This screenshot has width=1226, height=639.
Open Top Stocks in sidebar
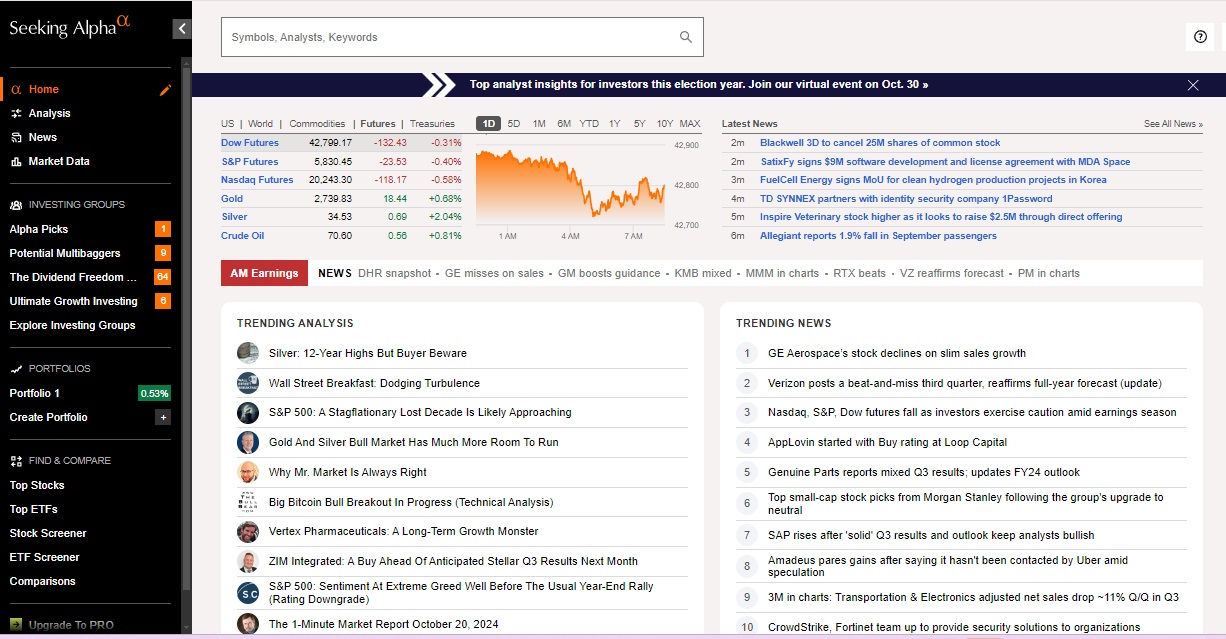(37, 485)
